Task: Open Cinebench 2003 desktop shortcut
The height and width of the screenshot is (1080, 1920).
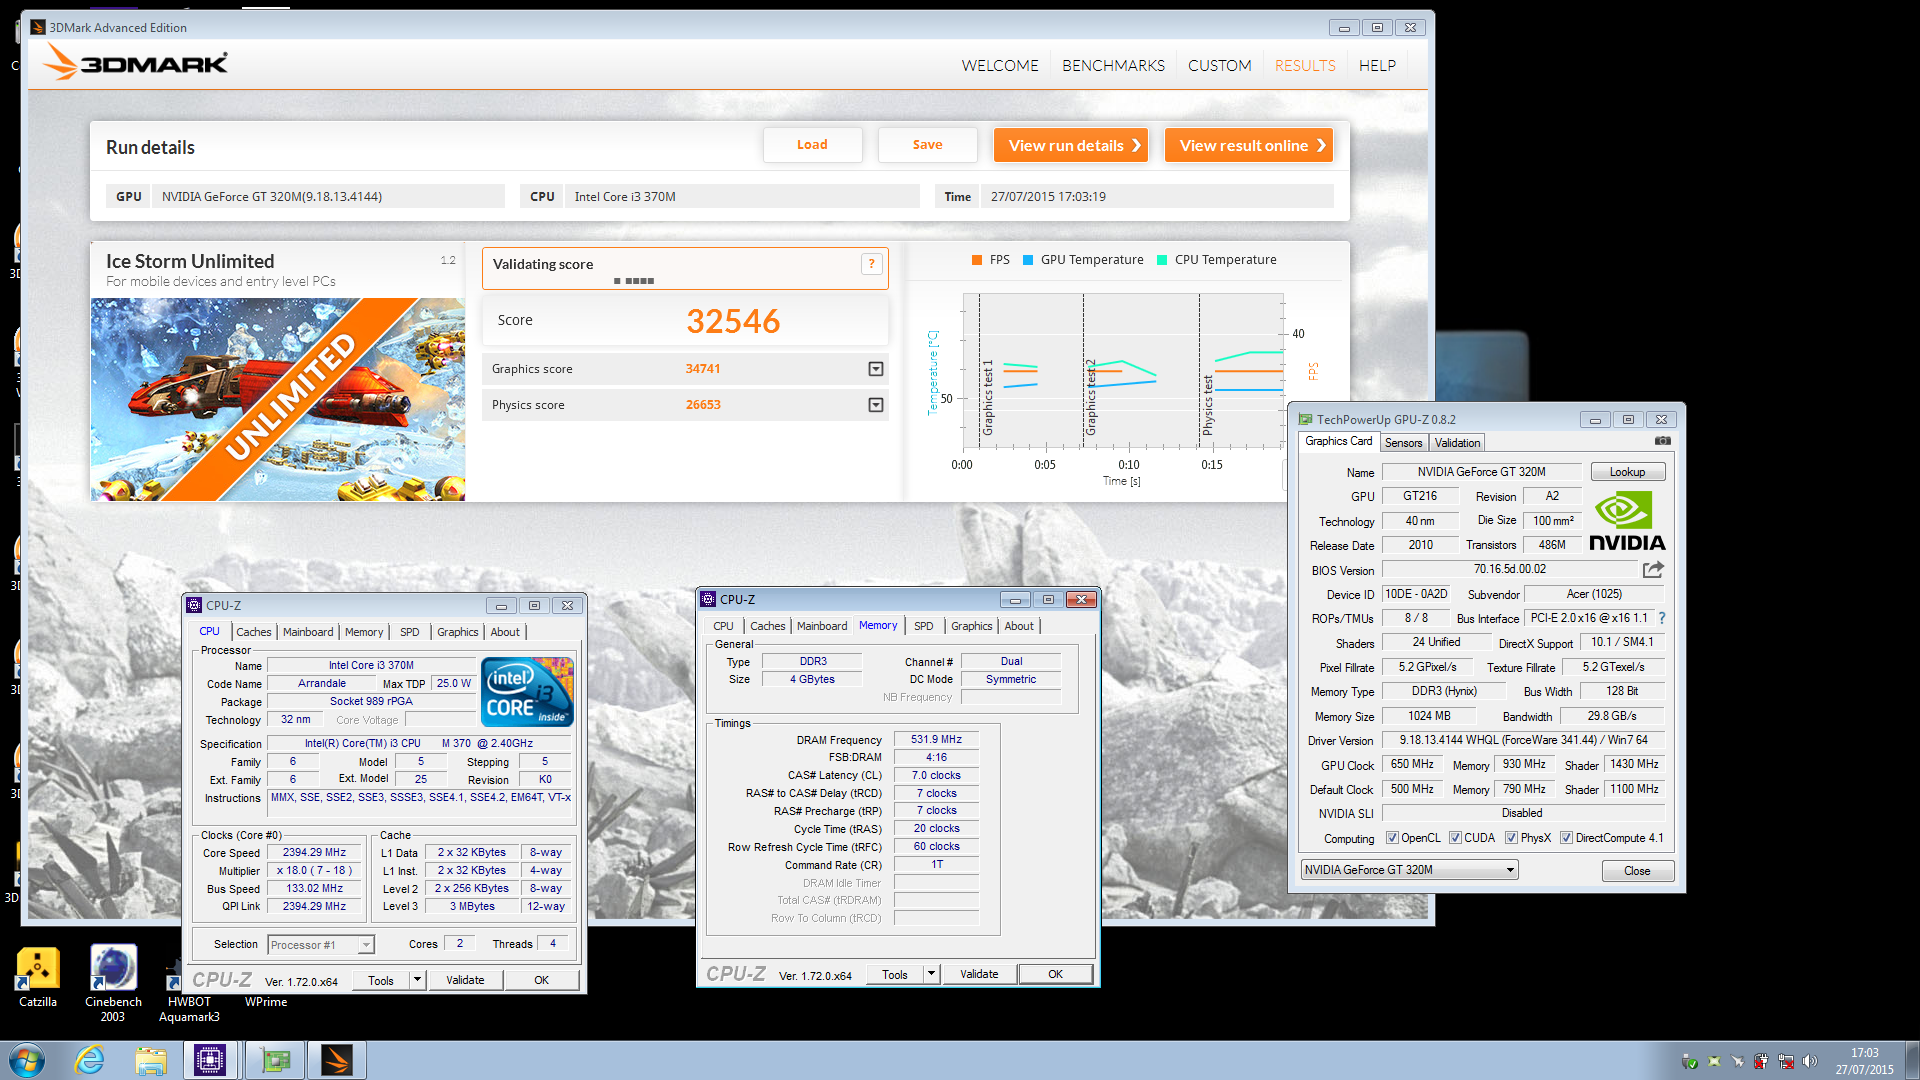Action: (113, 983)
